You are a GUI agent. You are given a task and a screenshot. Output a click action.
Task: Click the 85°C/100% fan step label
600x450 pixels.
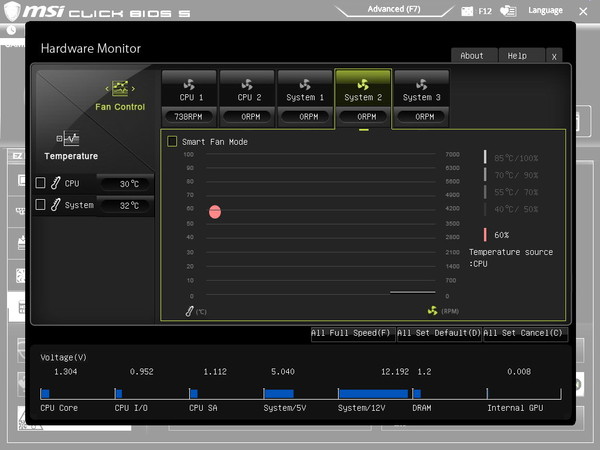click(516, 158)
